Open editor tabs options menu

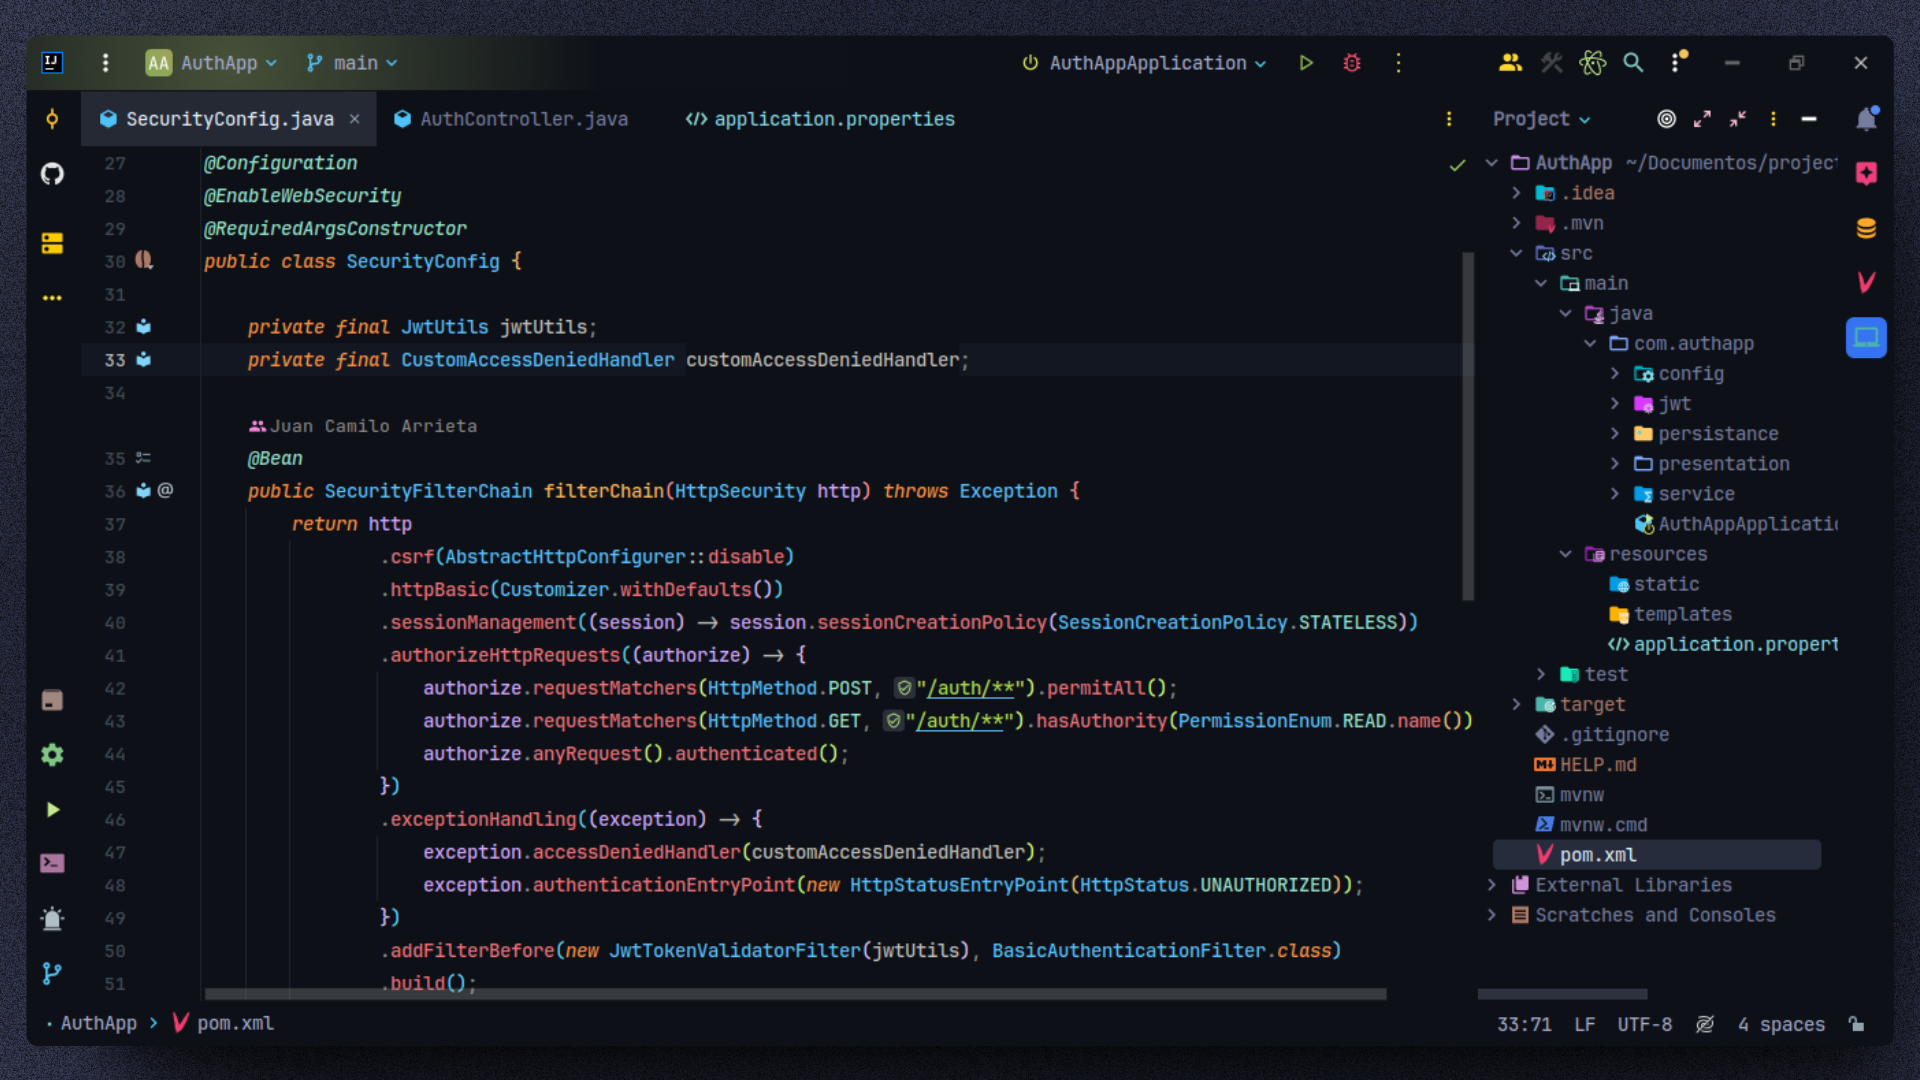pyautogui.click(x=1449, y=119)
